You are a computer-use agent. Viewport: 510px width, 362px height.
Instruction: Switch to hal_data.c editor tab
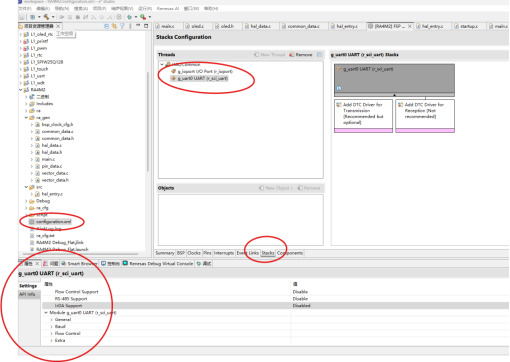coord(260,26)
